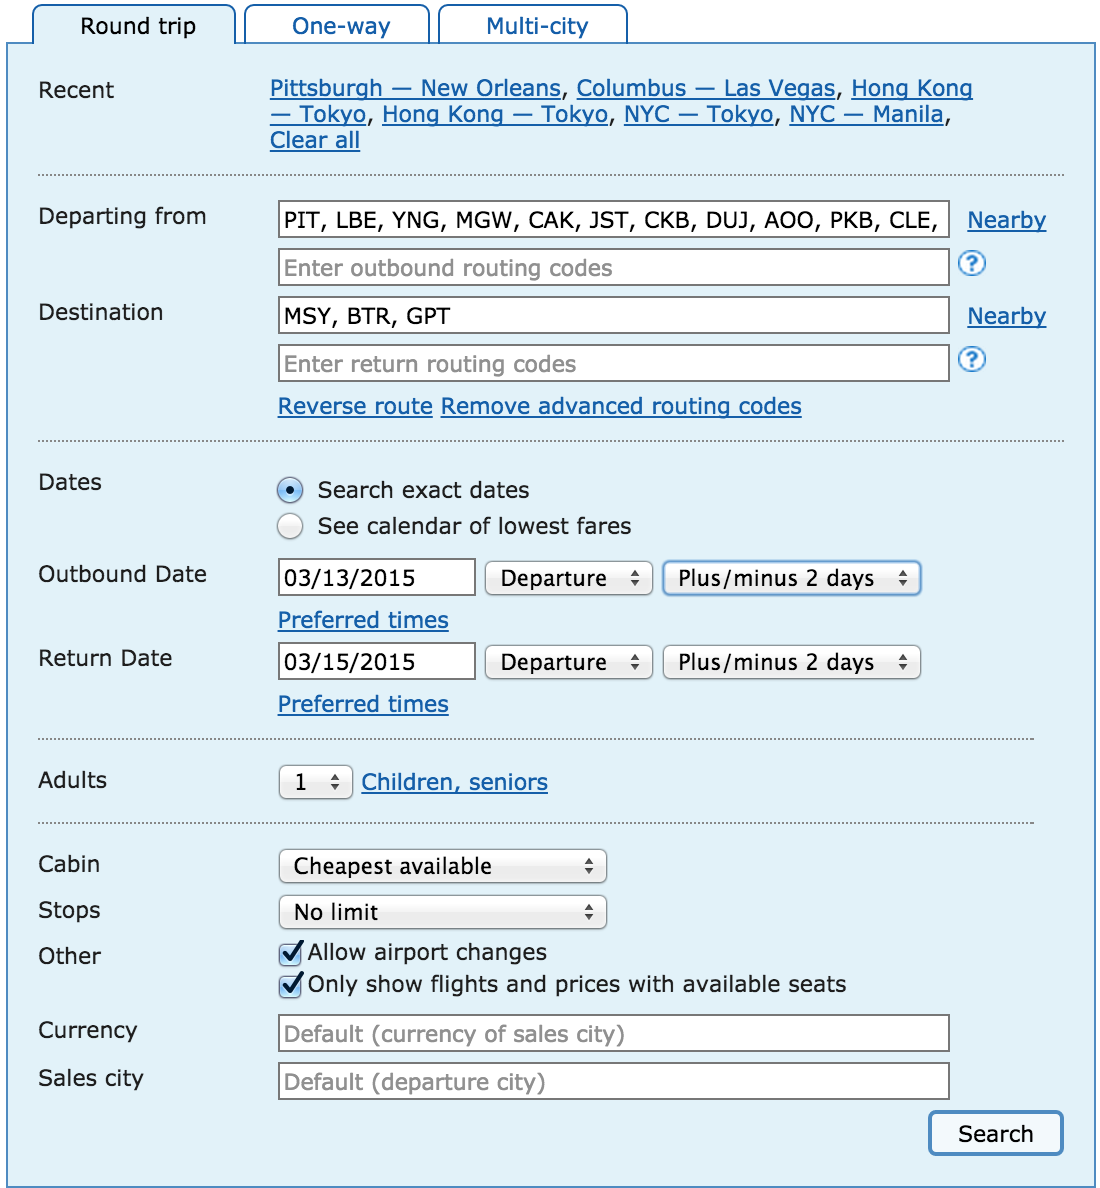Toggle Allow airport changes checkbox
Image resolution: width=1100 pixels, height=1188 pixels.
(x=291, y=952)
